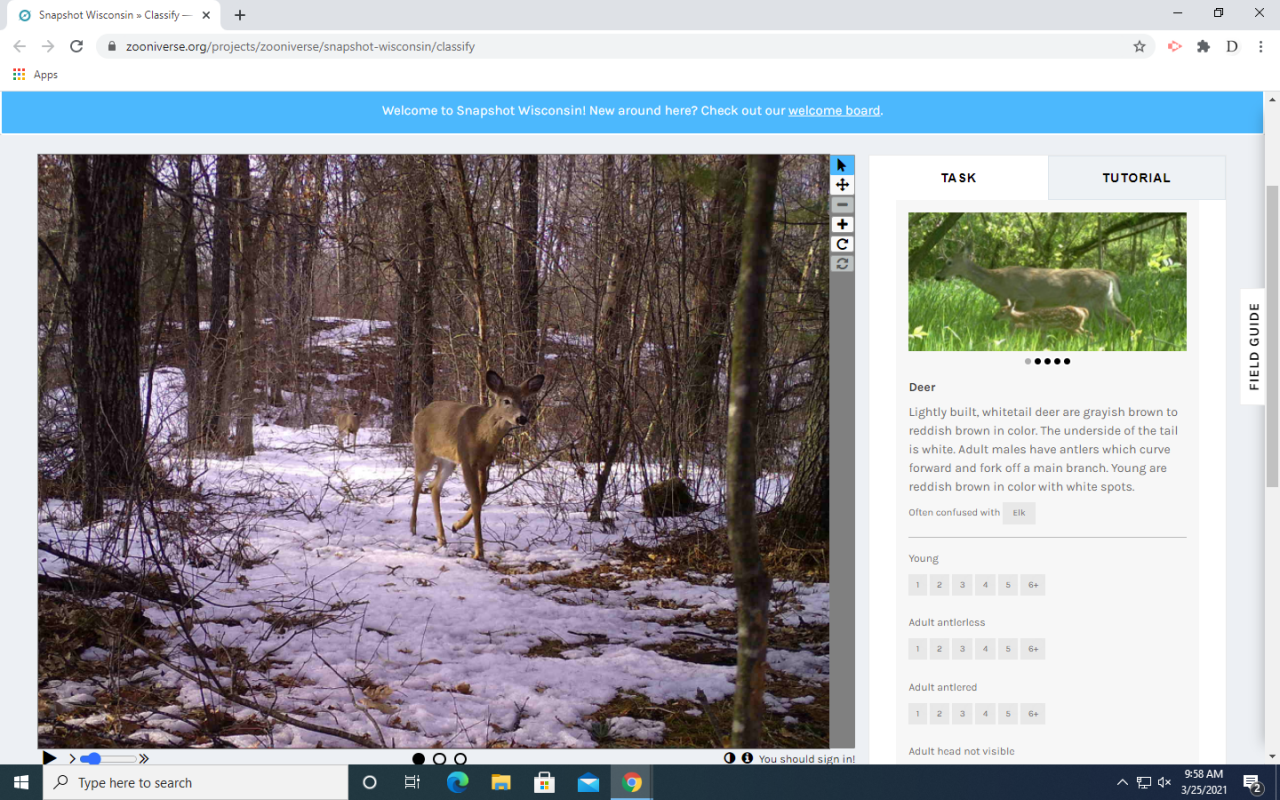Select second deer example image dot
This screenshot has height=800, width=1280.
coord(1038,361)
